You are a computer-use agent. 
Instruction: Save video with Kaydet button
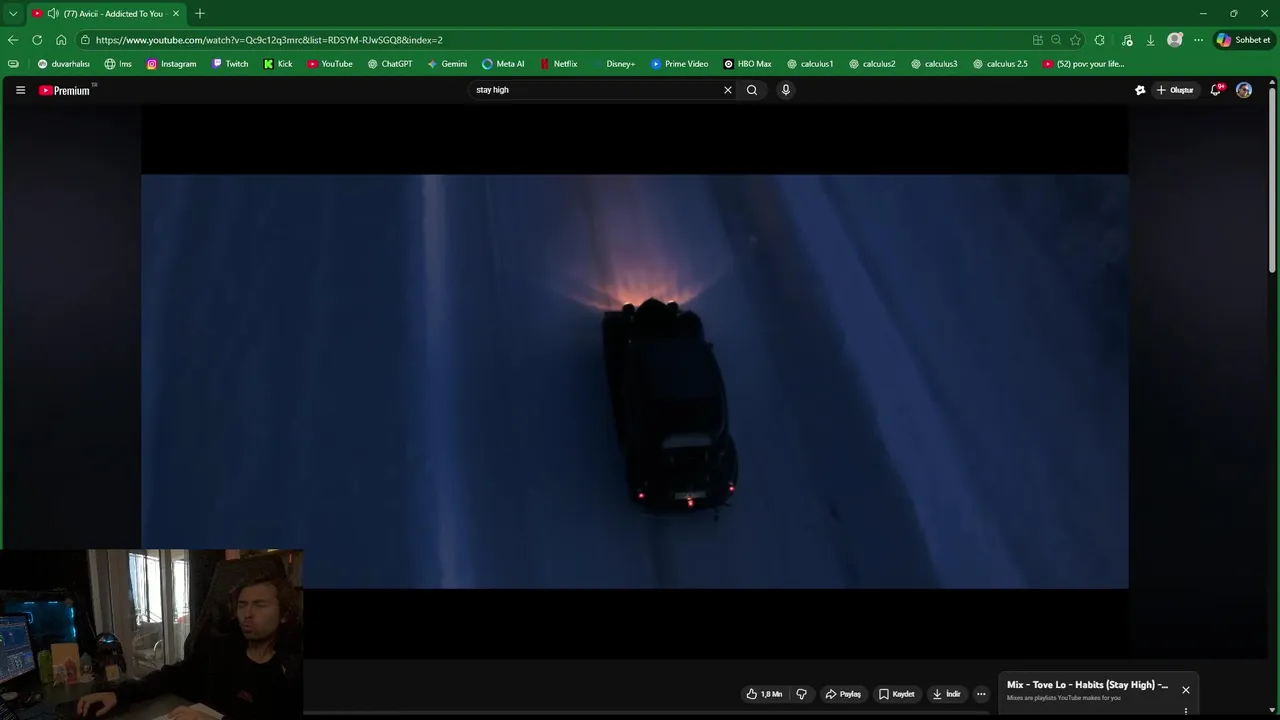pyautogui.click(x=897, y=694)
